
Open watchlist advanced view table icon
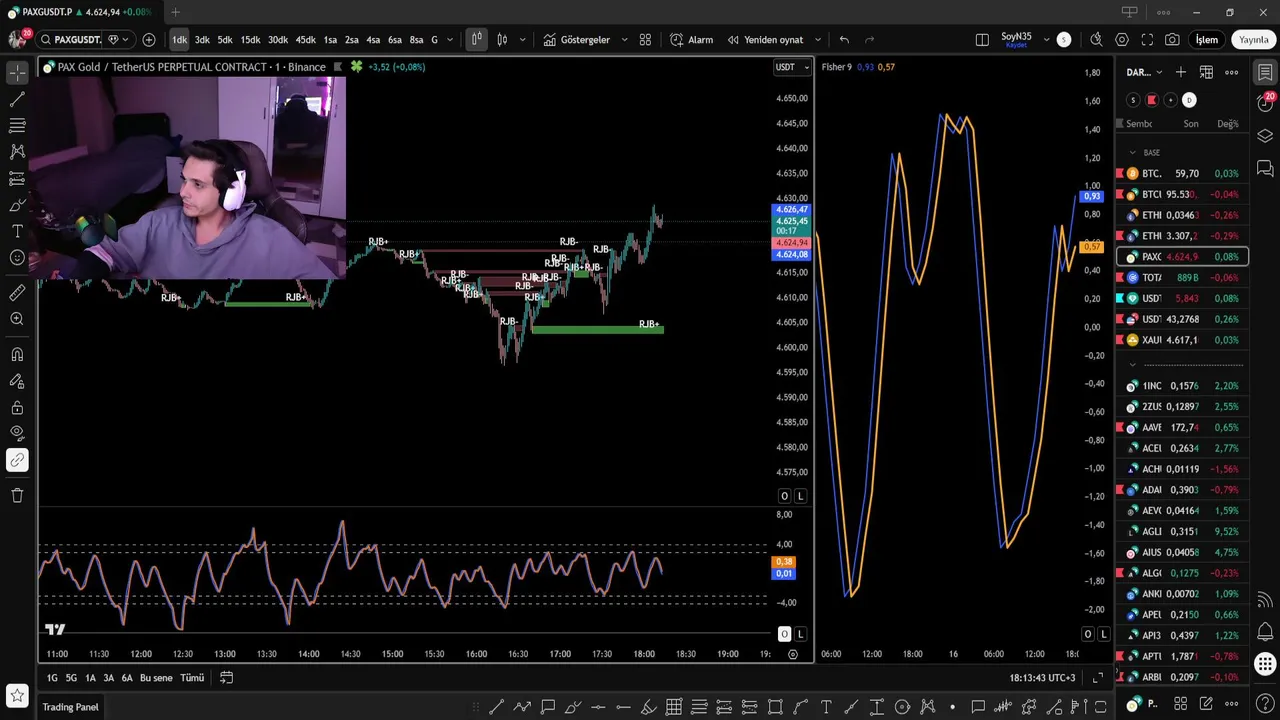tap(1206, 72)
